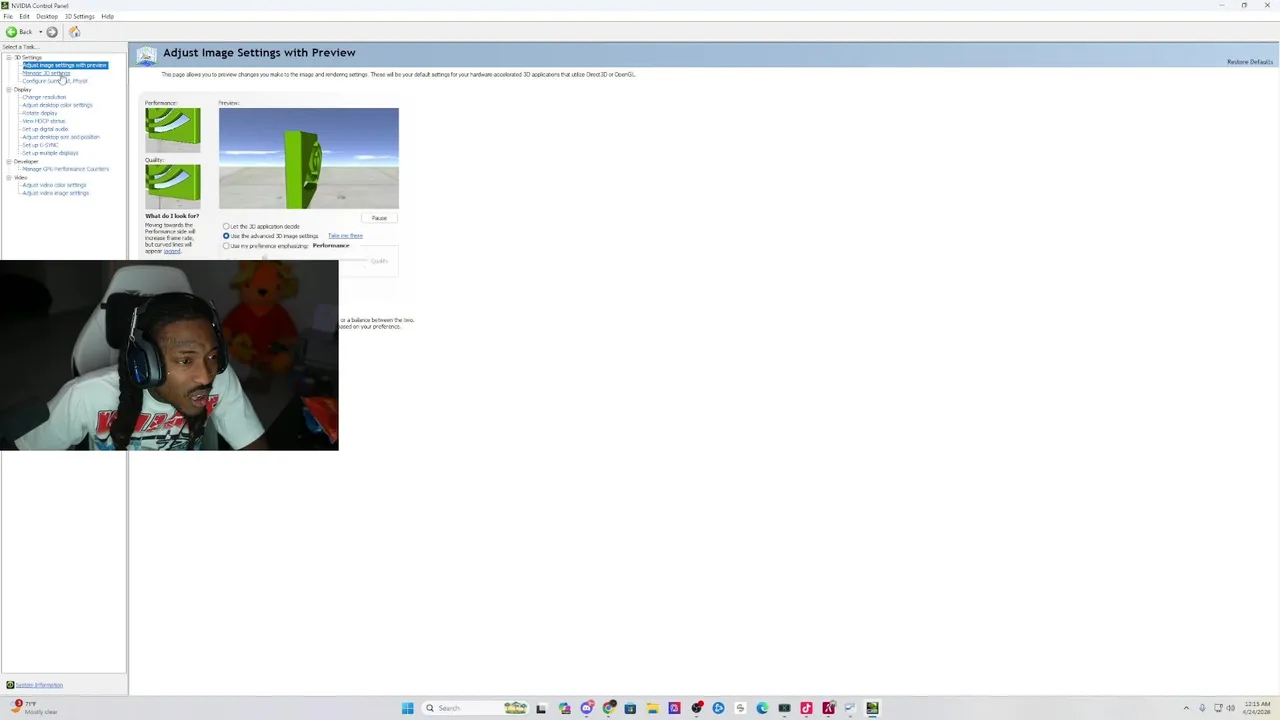Click the jagged help link
Image resolution: width=1280 pixels, height=720 pixels.
pyautogui.click(x=172, y=251)
